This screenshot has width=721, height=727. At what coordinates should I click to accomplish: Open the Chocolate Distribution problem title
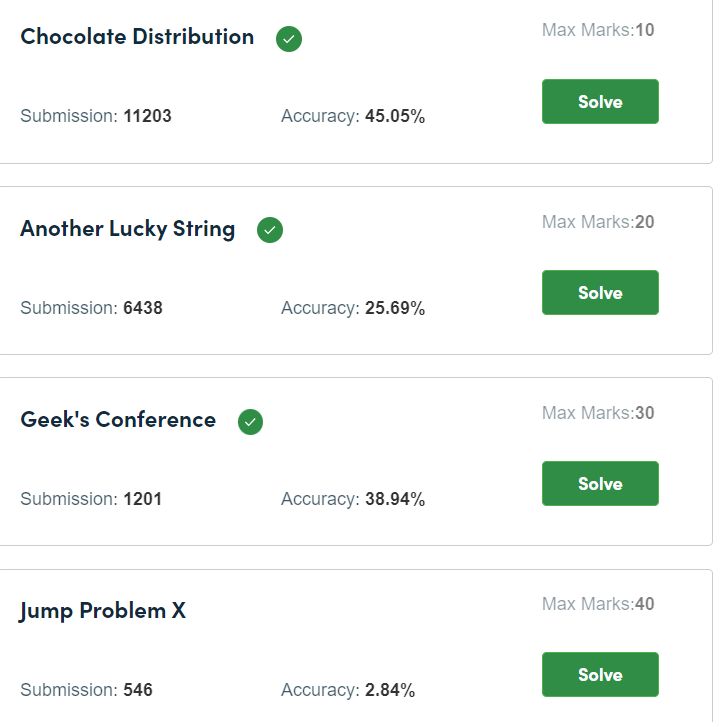(x=137, y=37)
